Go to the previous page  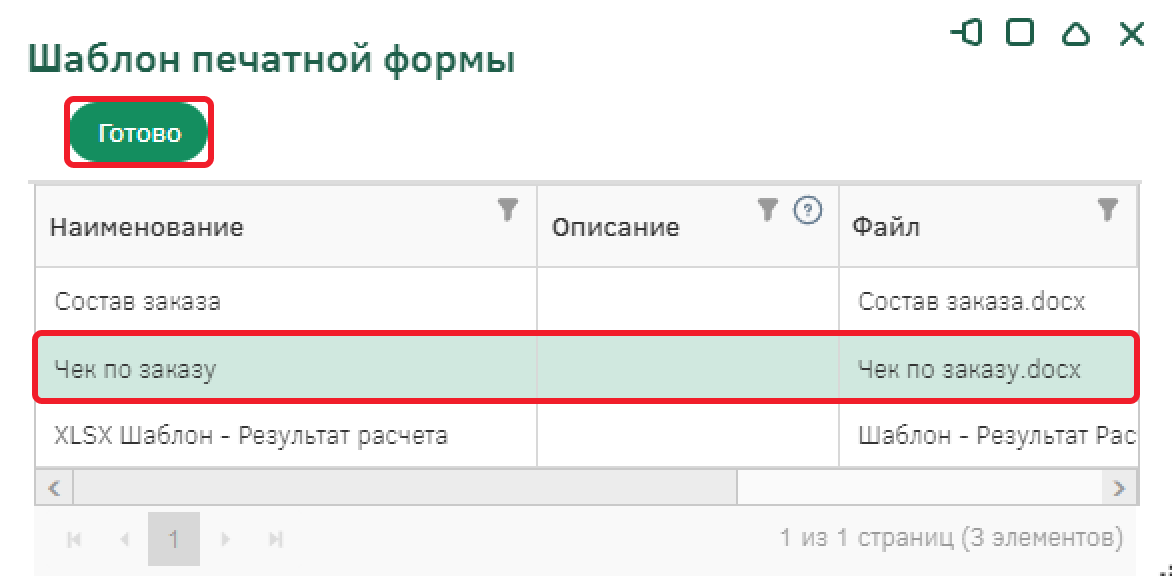124,539
